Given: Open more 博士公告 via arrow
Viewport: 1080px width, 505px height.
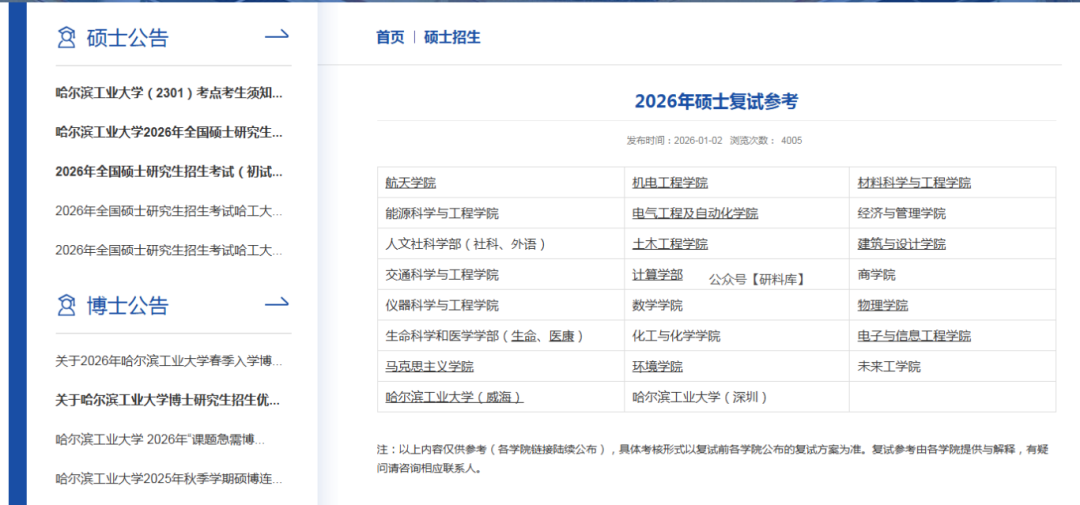Looking at the screenshot, I should coord(276,304).
